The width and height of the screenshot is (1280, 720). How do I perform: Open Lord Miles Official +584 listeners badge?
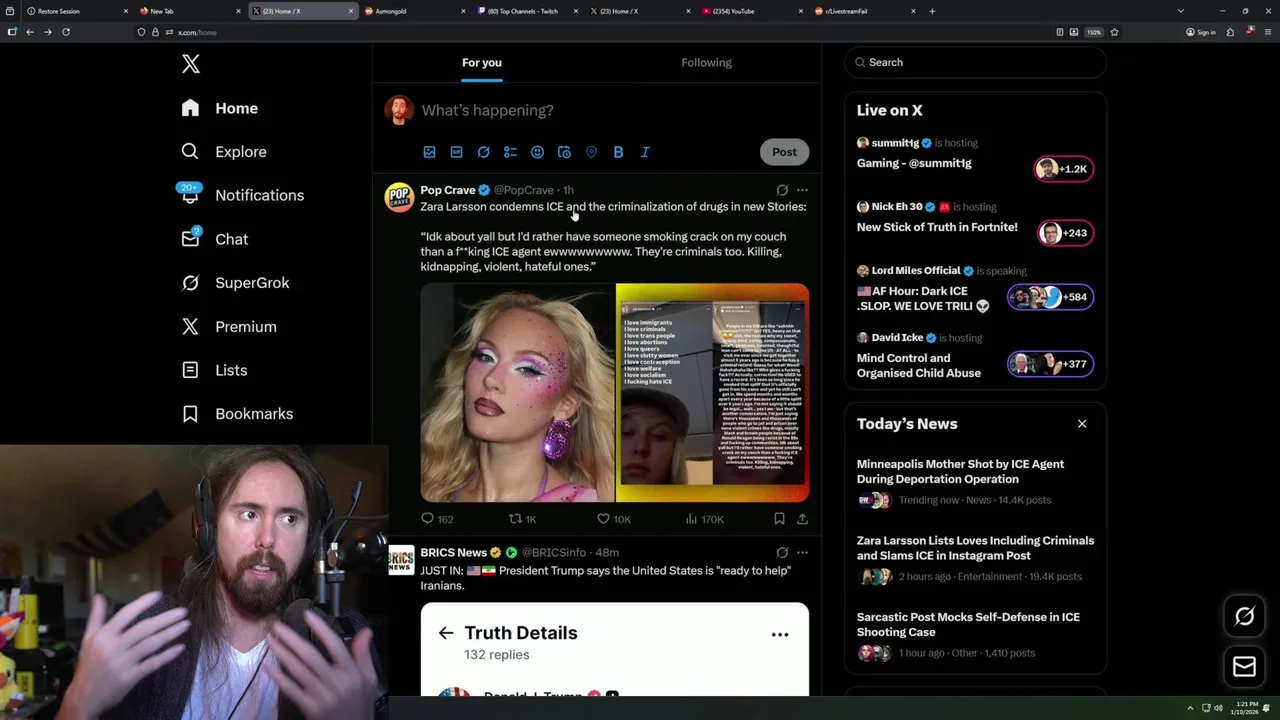pyautogui.click(x=1050, y=297)
